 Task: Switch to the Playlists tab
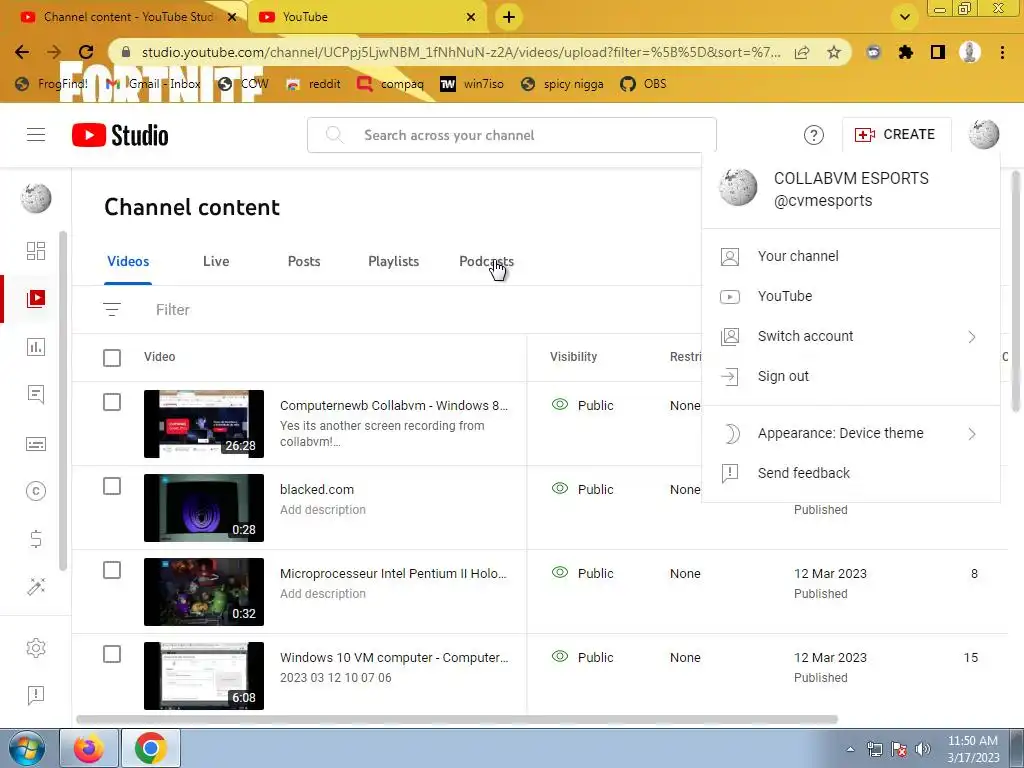click(x=394, y=261)
